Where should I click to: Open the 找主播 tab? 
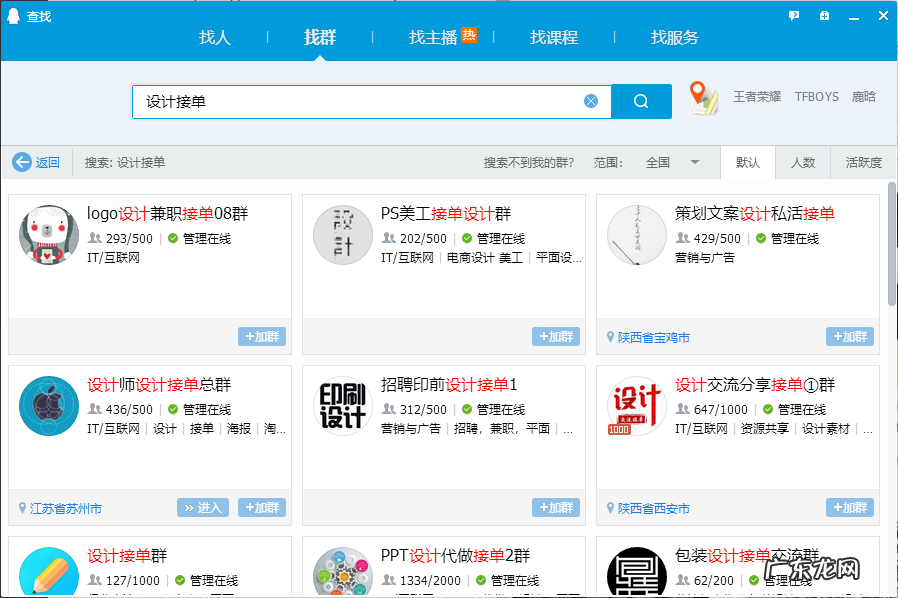click(434, 38)
